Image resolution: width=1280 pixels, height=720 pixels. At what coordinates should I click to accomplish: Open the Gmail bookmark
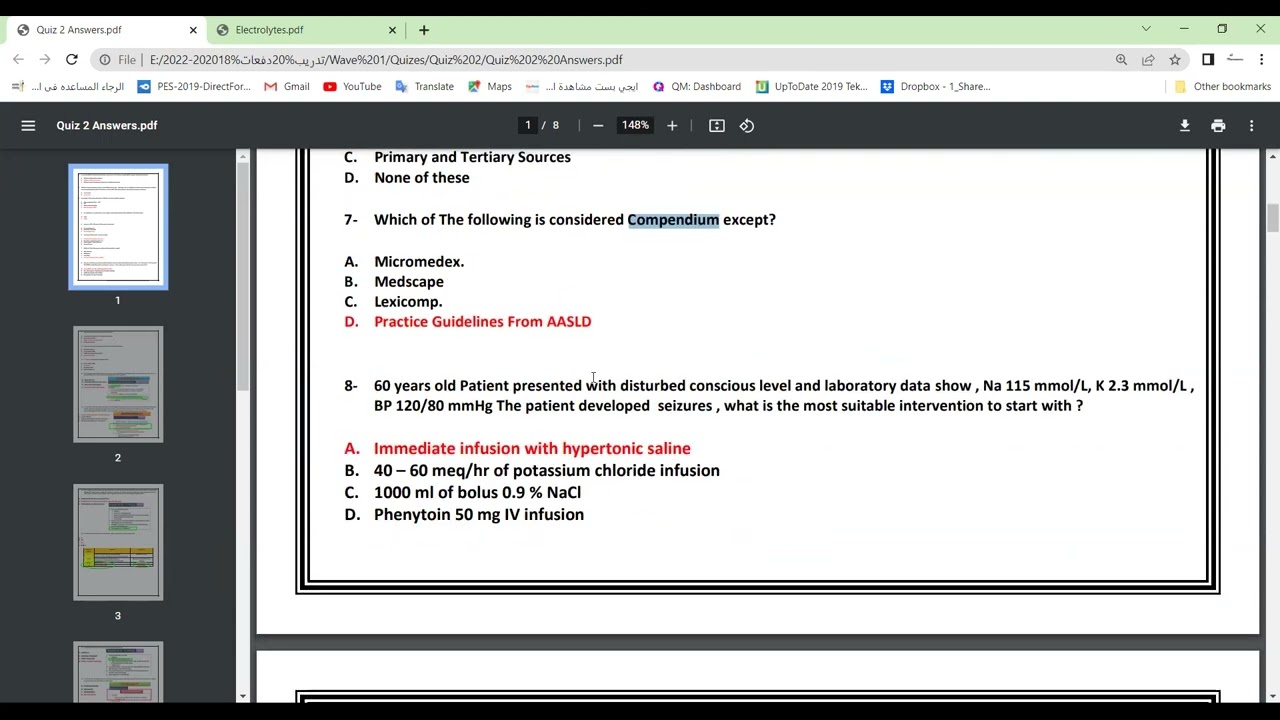[287, 87]
